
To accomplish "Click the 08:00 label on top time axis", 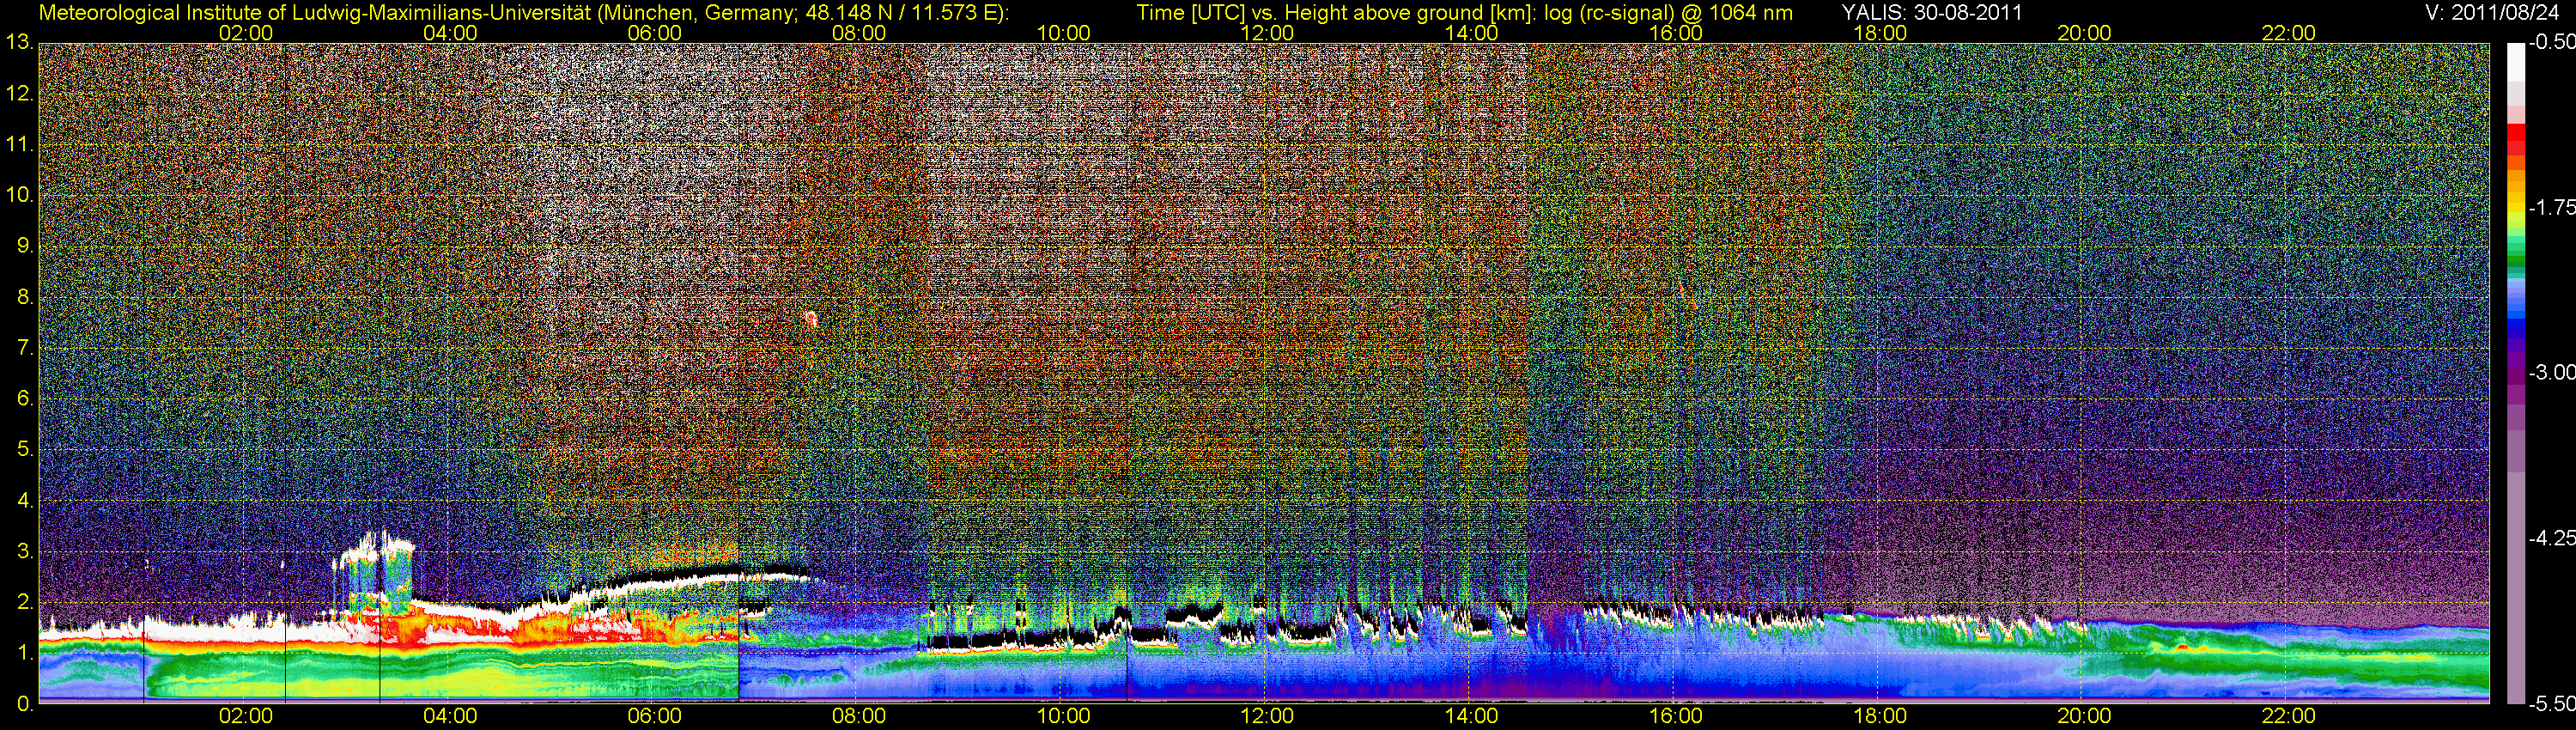I will (x=858, y=33).
